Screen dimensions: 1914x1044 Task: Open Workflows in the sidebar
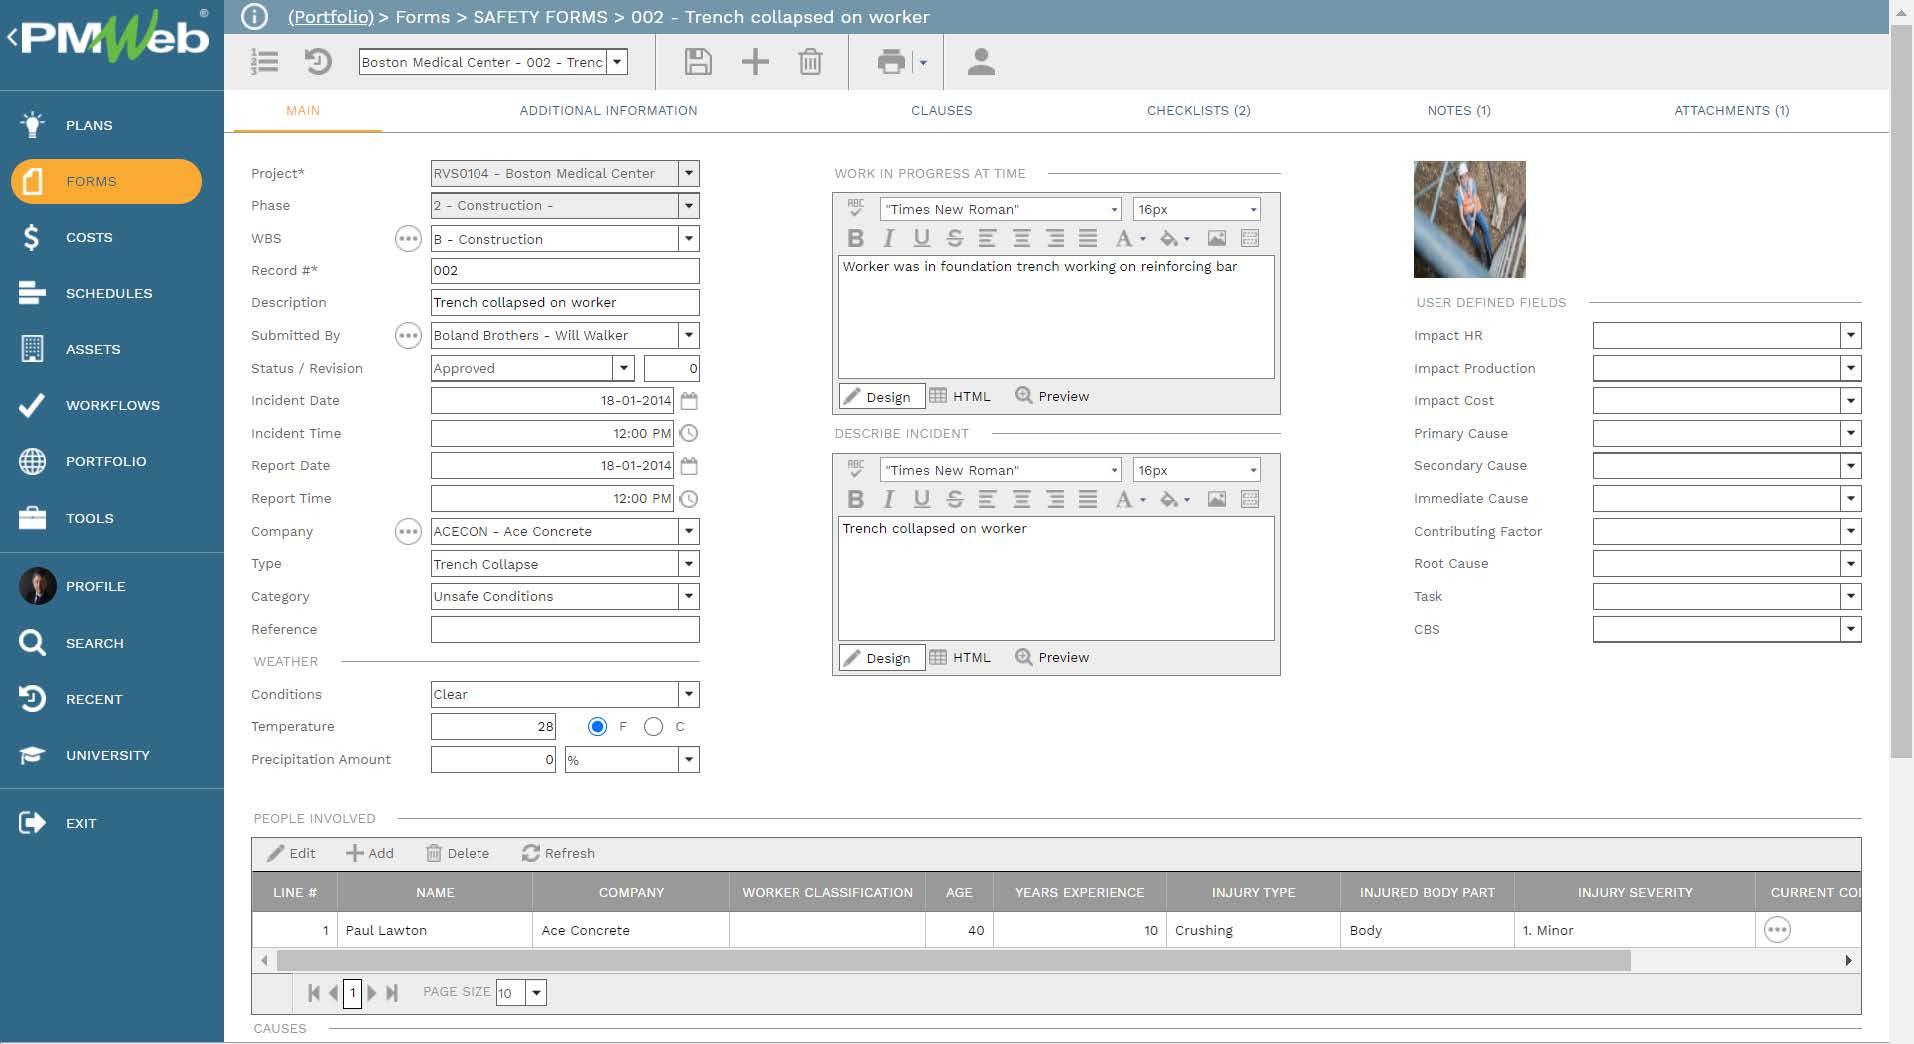point(112,406)
